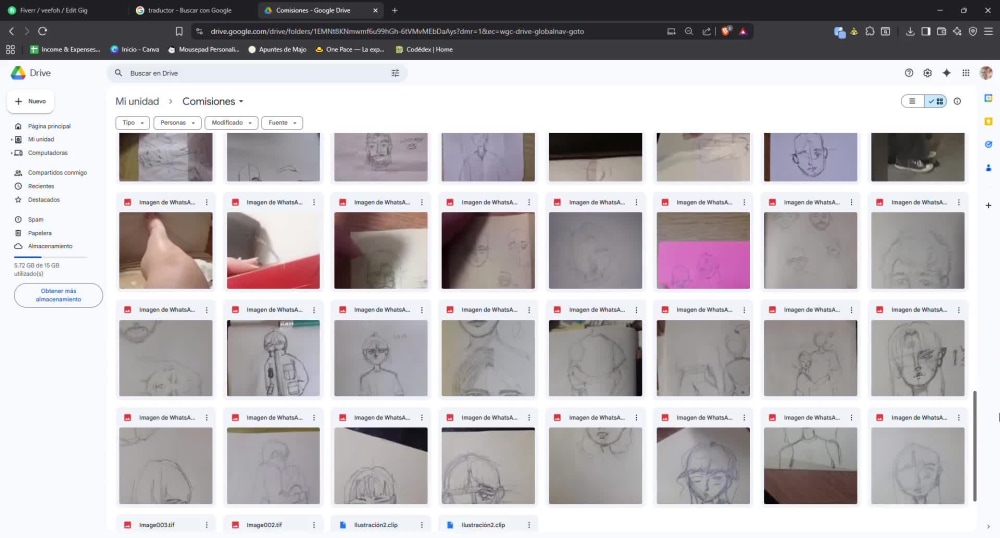
Task: Go back using the browser back arrow
Action: click(11, 31)
